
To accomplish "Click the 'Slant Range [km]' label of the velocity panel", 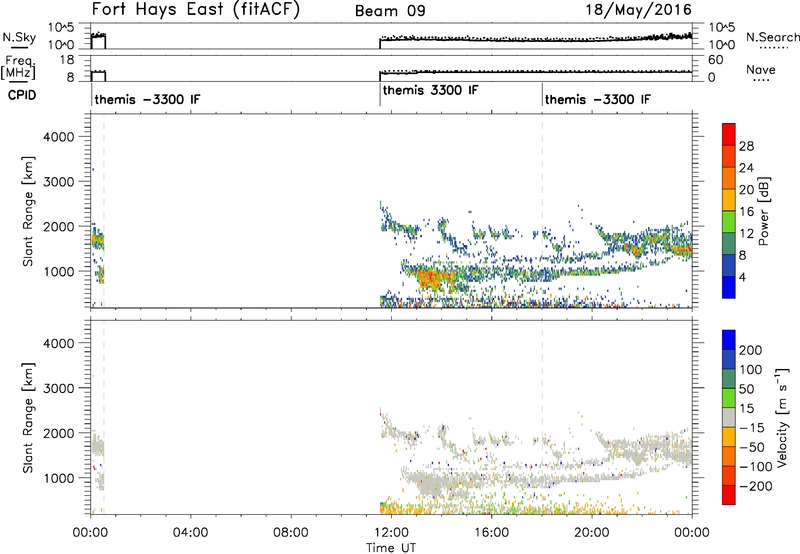I will tap(28, 418).
